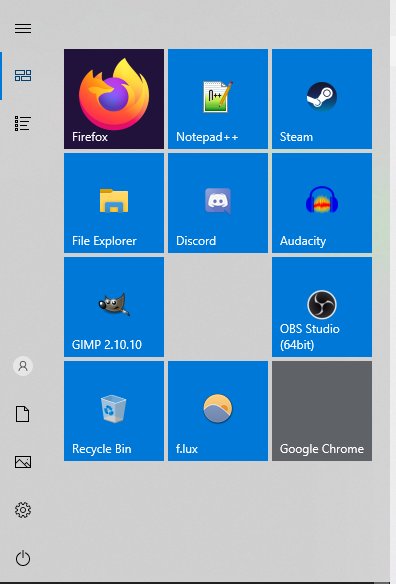This screenshot has height=584, width=396.
Task: Open the Documents folder shortcut
Action: [x=23, y=414]
